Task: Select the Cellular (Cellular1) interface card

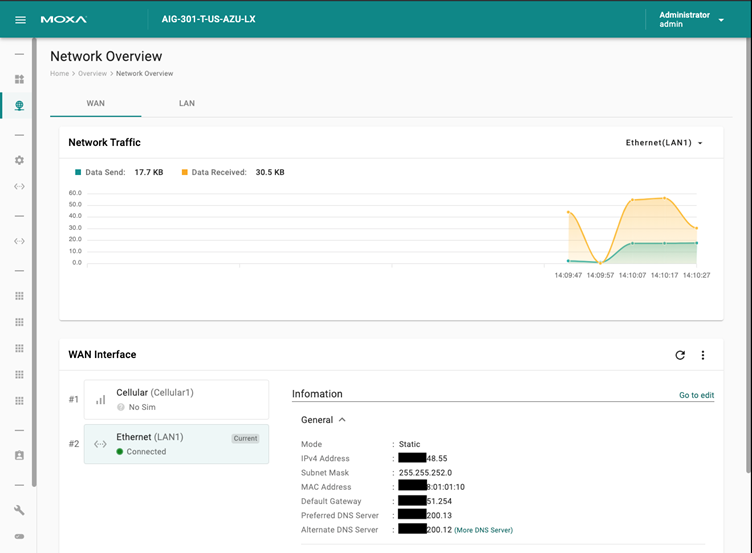Action: point(176,400)
